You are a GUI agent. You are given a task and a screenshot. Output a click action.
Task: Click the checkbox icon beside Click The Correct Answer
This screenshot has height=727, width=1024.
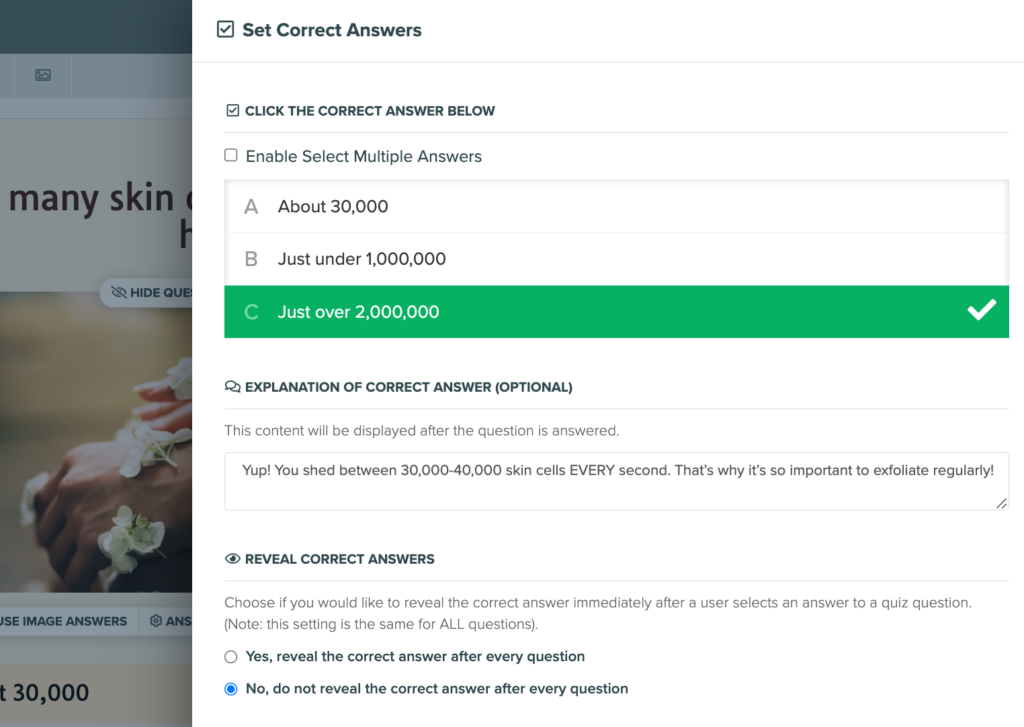[232, 110]
